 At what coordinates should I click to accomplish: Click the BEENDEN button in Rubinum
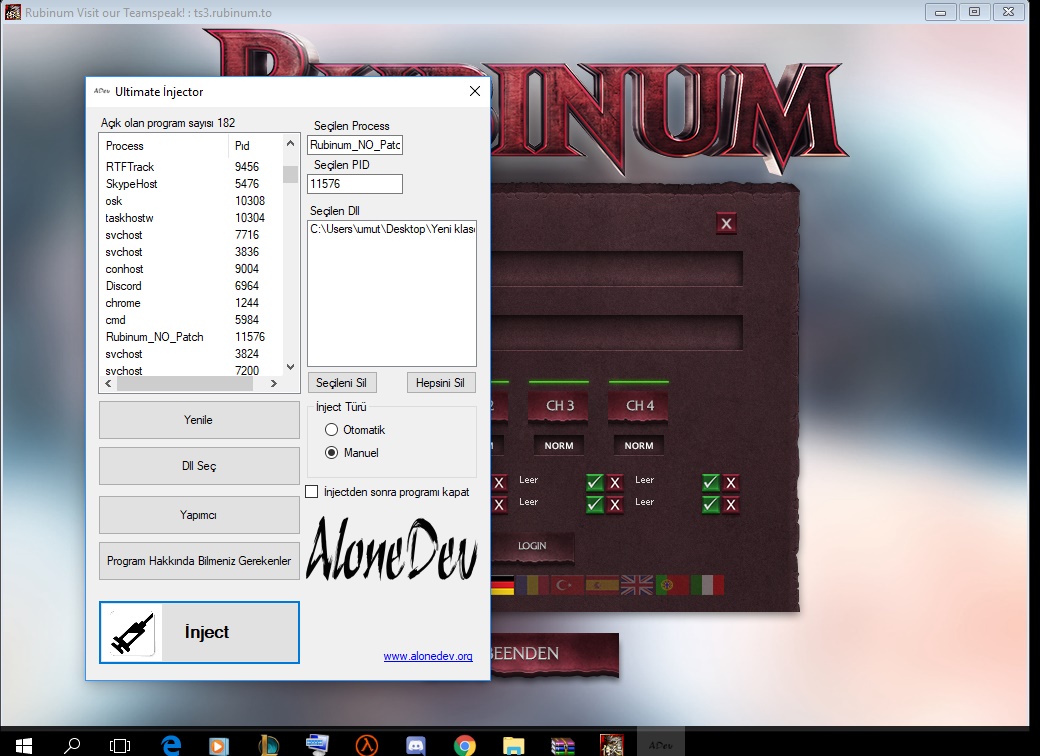click(554, 653)
